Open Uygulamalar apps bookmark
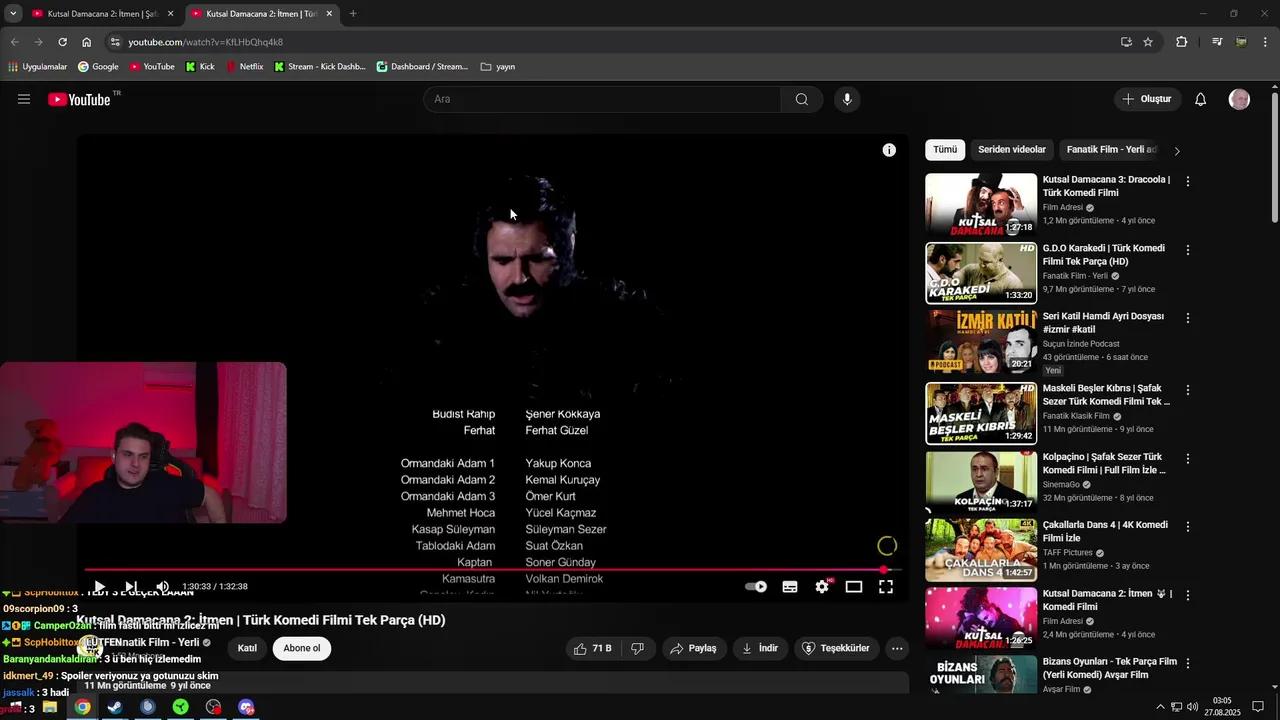 pos(37,67)
